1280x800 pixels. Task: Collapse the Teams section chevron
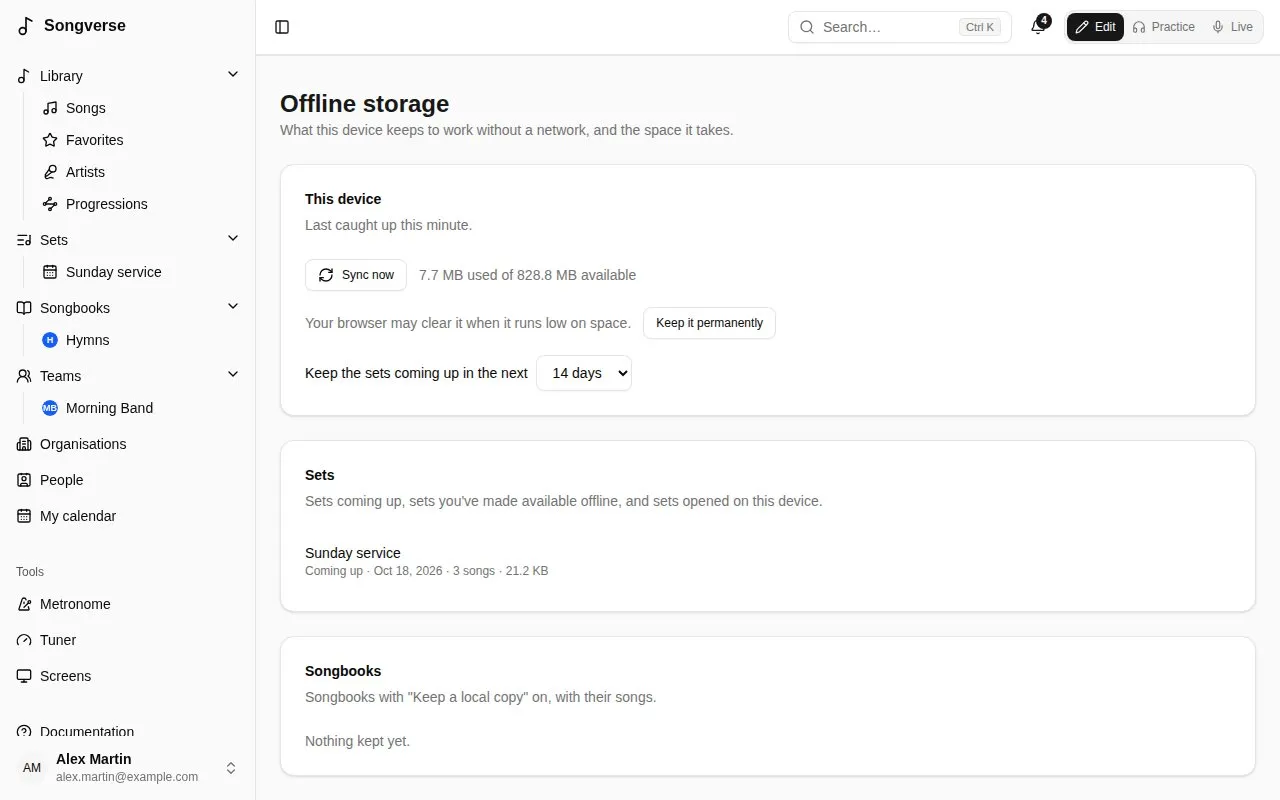(233, 375)
